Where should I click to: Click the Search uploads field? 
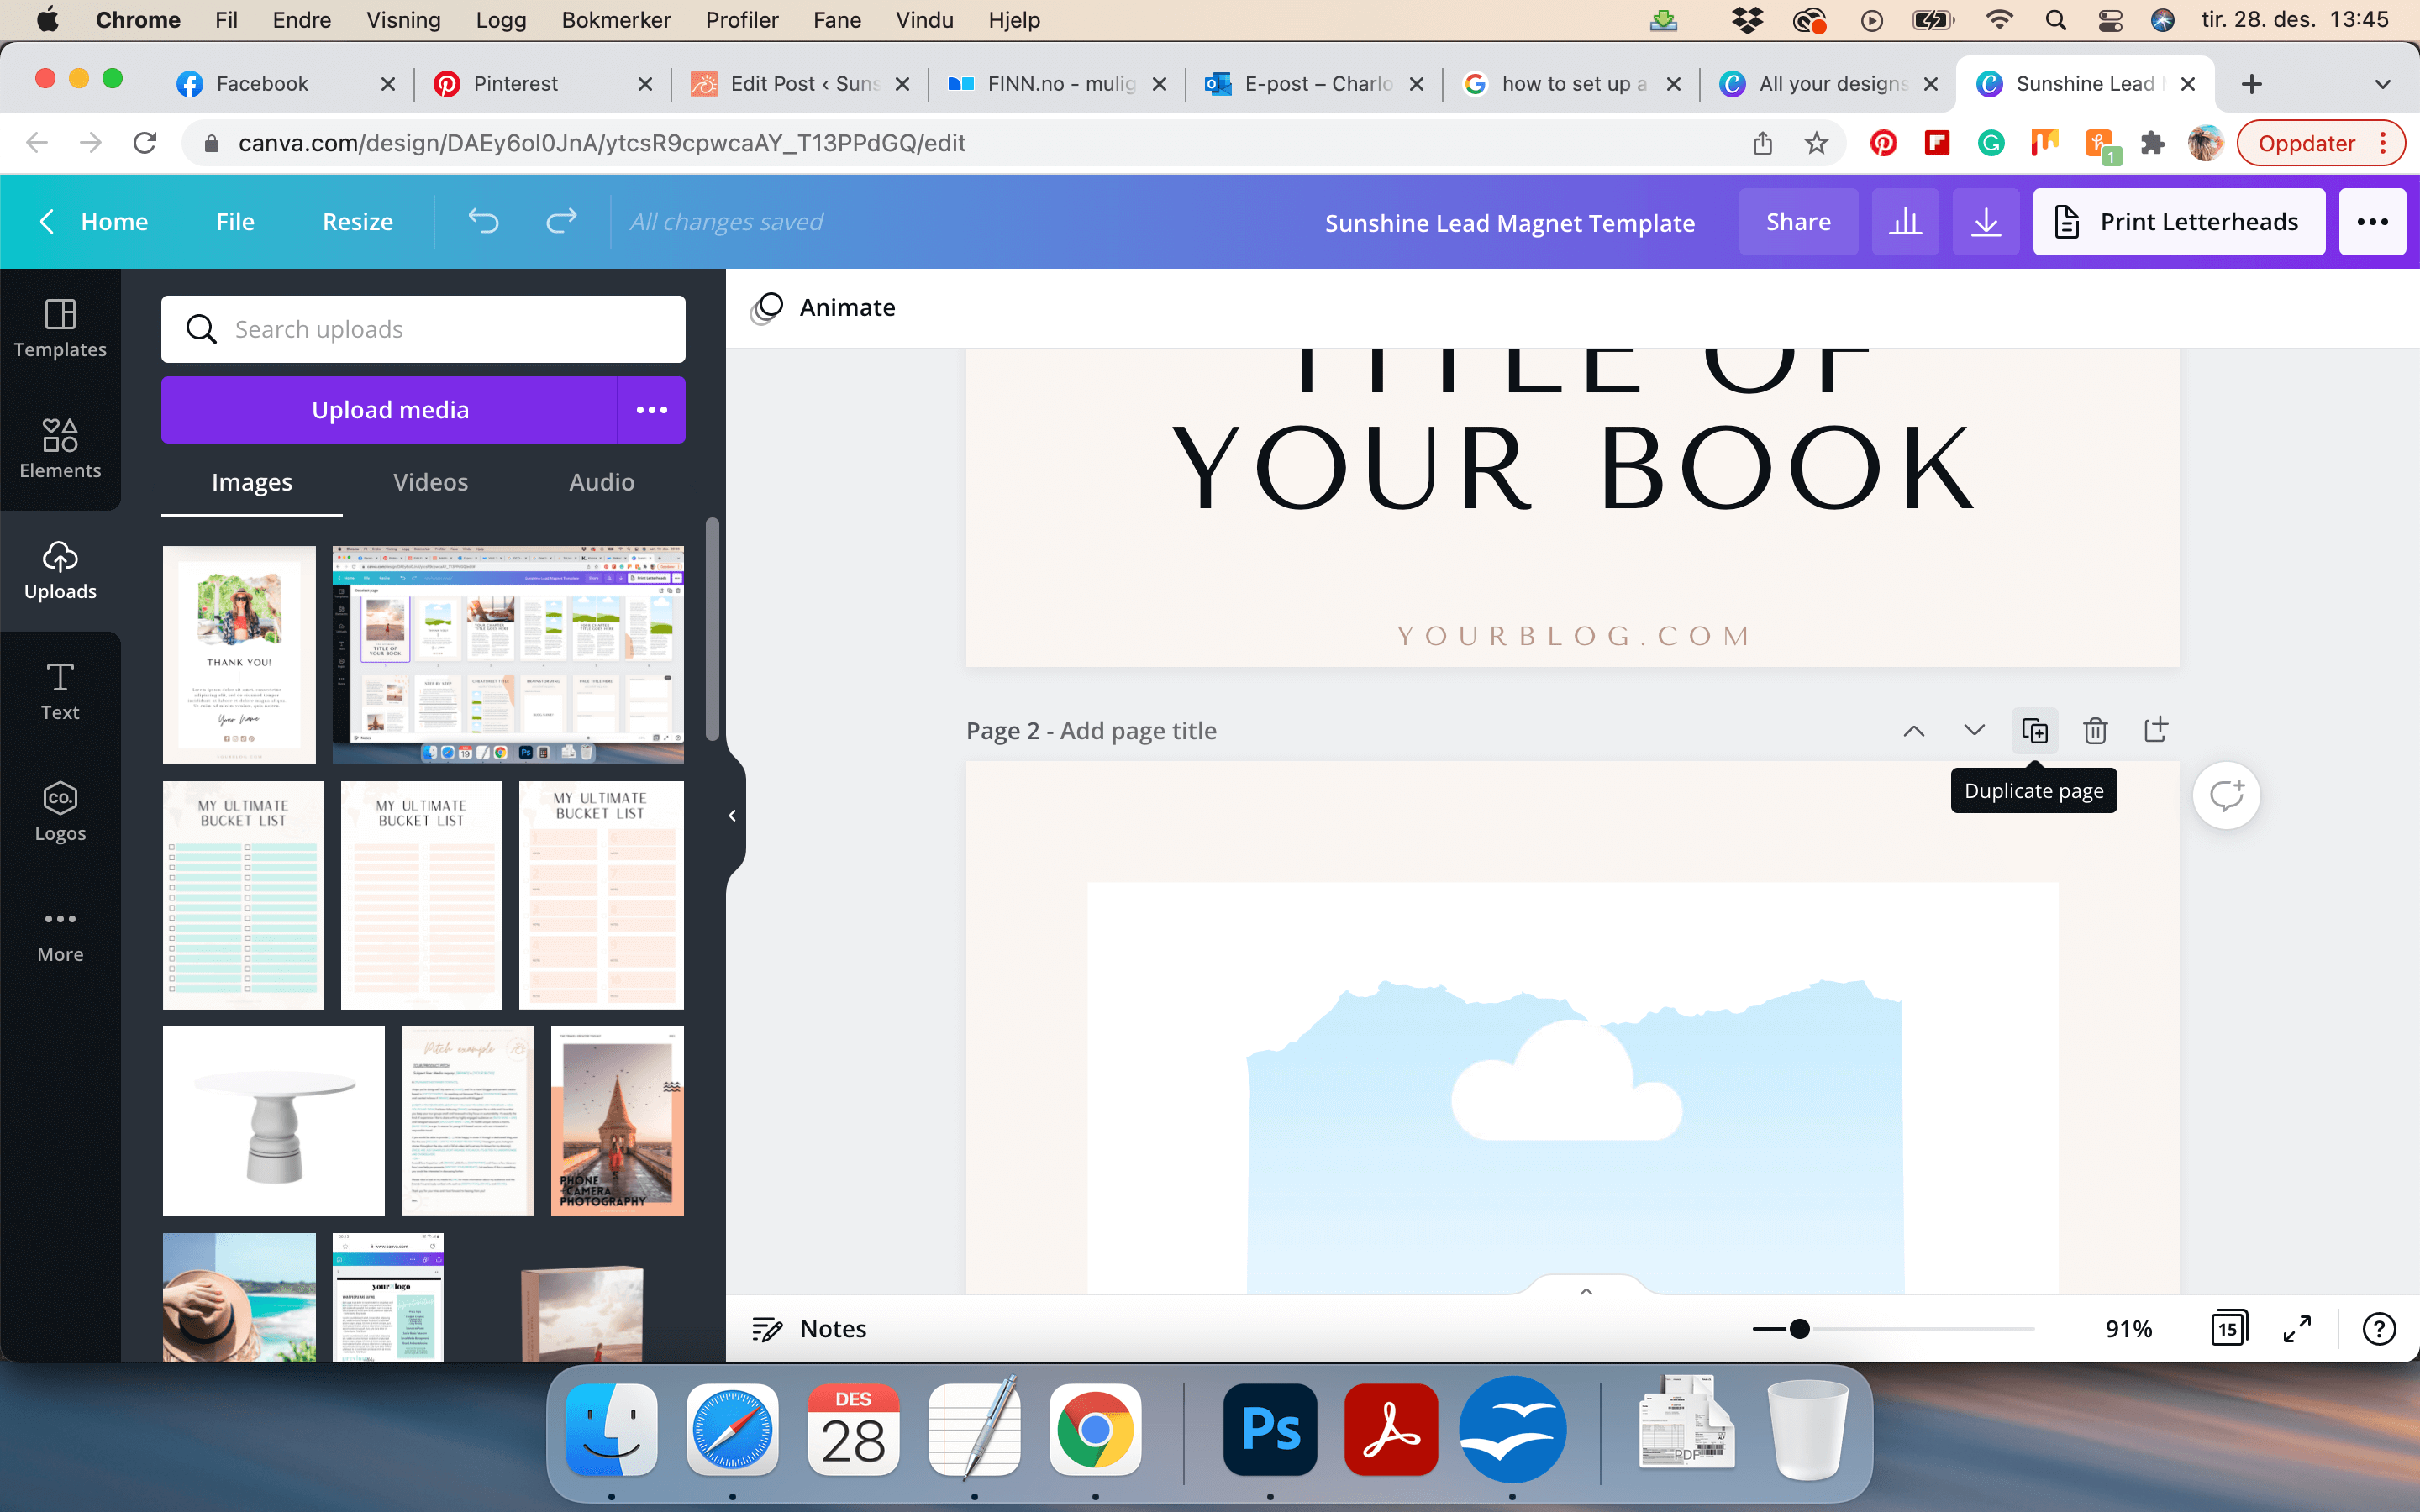tap(423, 329)
